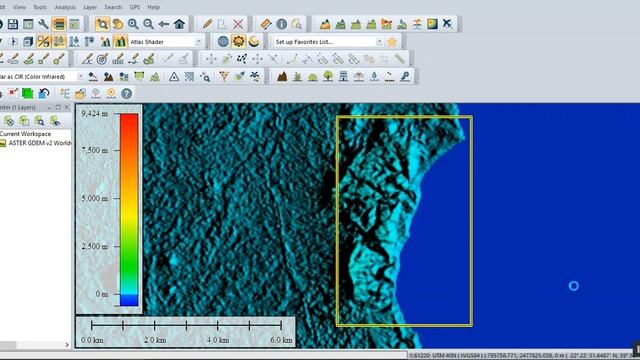Open the Search menu
The width and height of the screenshot is (640, 360).
tap(113, 7)
